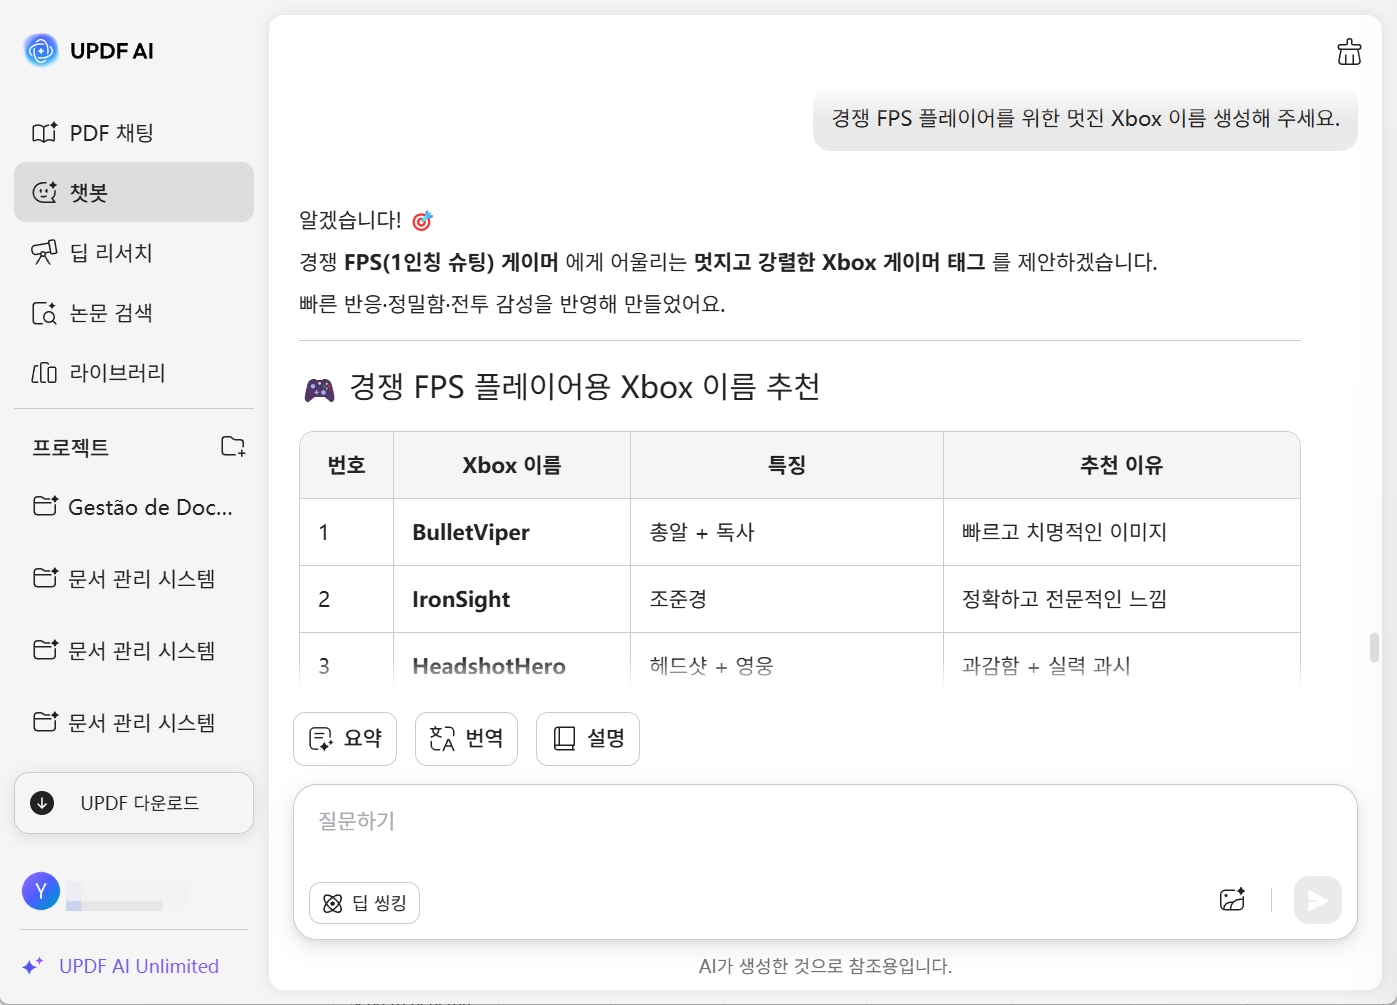The width and height of the screenshot is (1397, 1005).
Task: Open PDF 채팅 from the sidebar
Action: click(x=134, y=133)
